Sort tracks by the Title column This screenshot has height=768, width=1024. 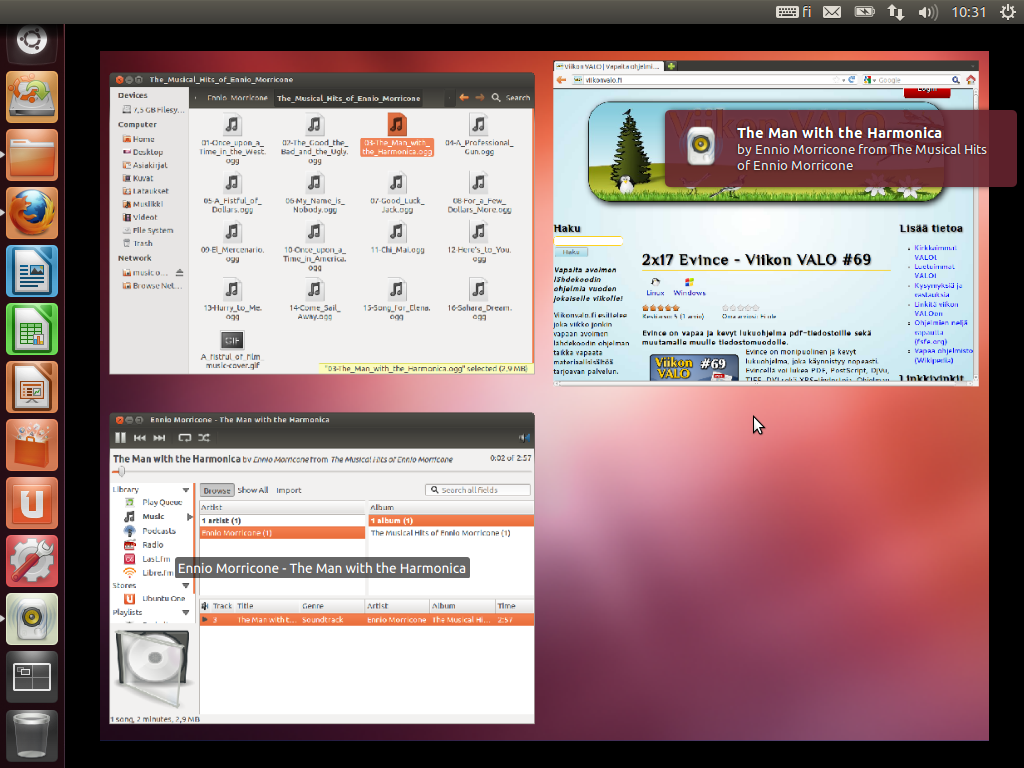(266, 606)
